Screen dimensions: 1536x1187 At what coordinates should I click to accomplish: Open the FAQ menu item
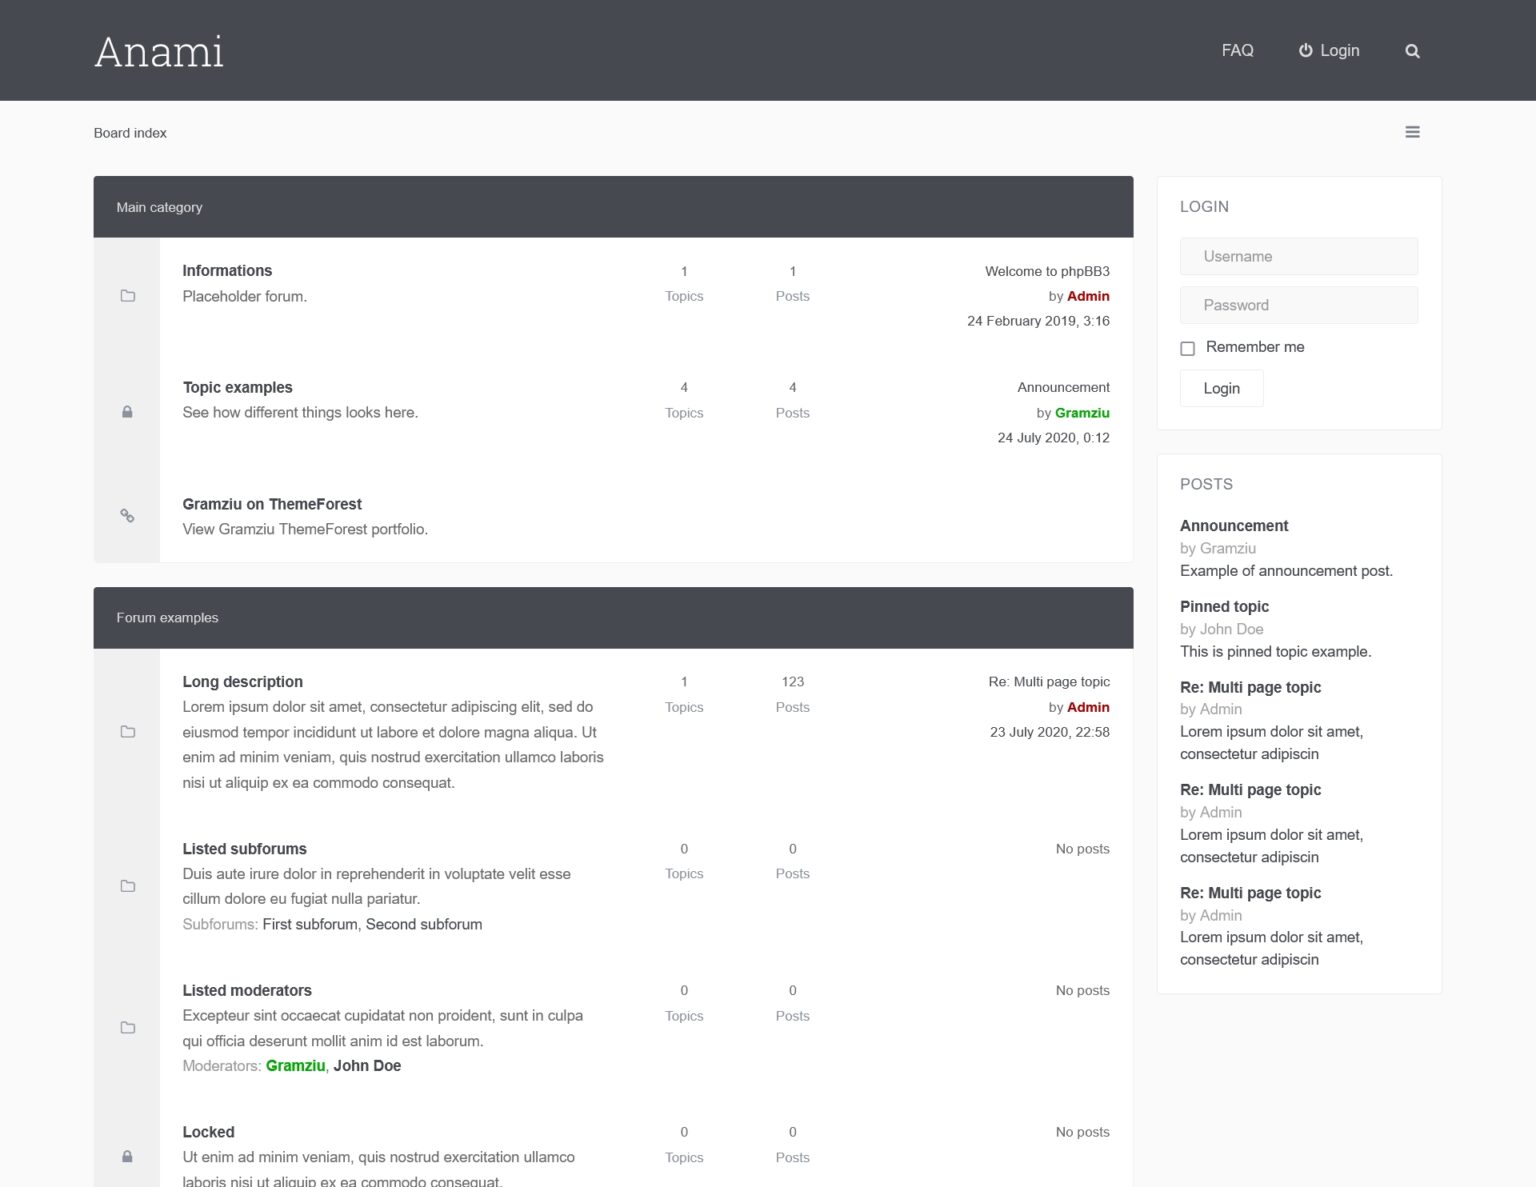point(1237,50)
